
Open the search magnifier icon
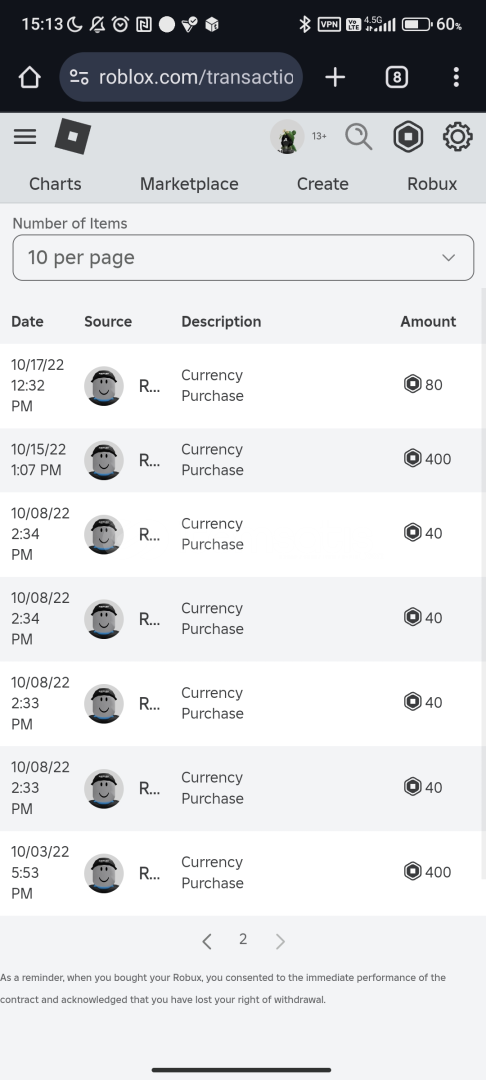point(359,136)
